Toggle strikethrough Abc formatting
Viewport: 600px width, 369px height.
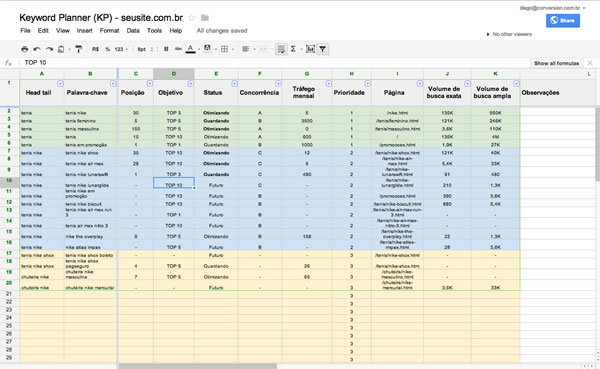pyautogui.click(x=178, y=49)
